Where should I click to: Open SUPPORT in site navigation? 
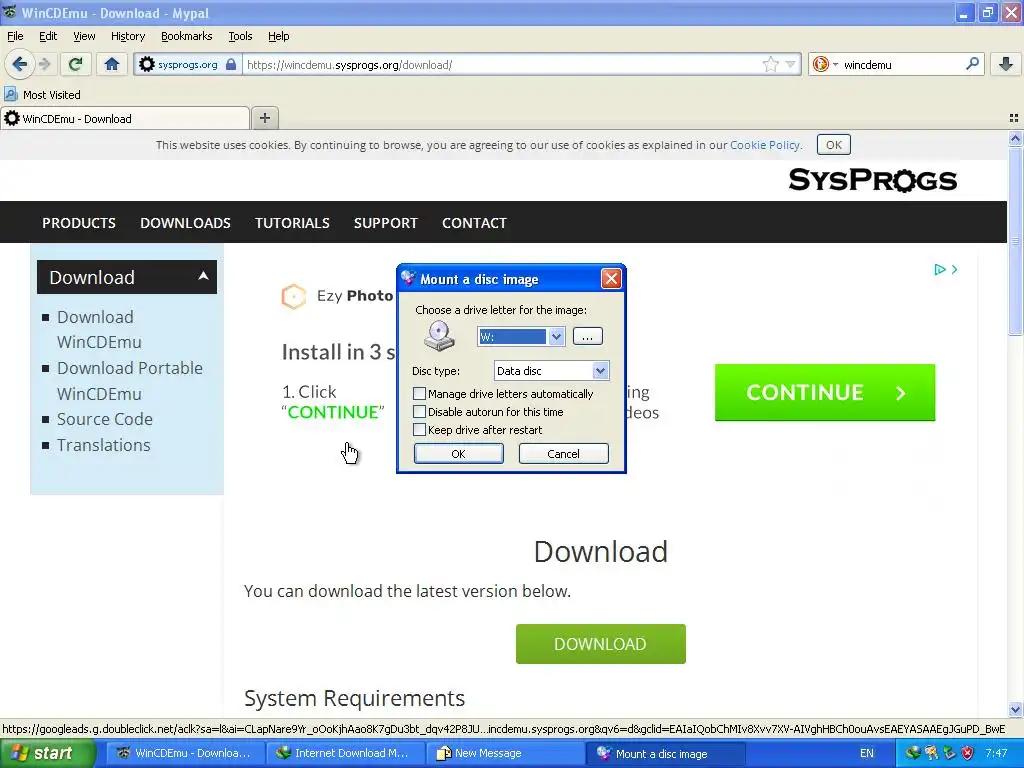pos(386,223)
